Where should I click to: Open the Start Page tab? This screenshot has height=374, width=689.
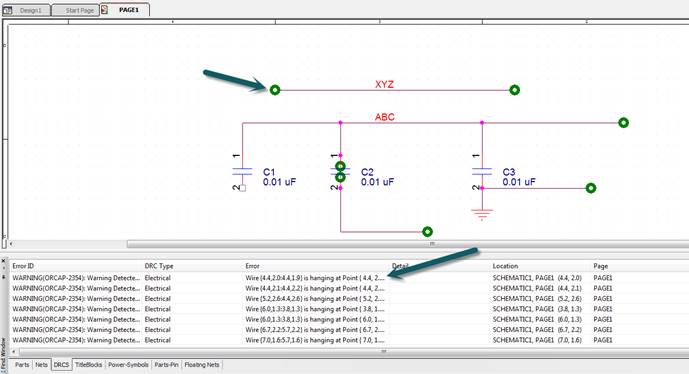(x=75, y=10)
